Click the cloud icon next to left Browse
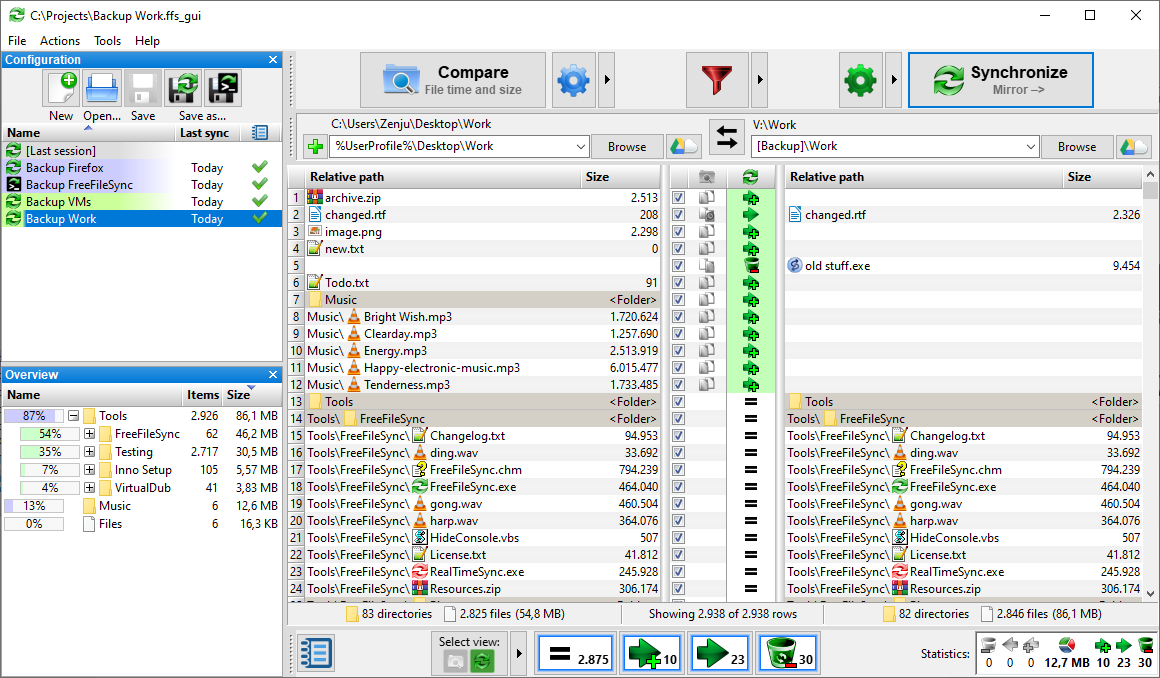Image resolution: width=1160 pixels, height=678 pixels. point(684,146)
